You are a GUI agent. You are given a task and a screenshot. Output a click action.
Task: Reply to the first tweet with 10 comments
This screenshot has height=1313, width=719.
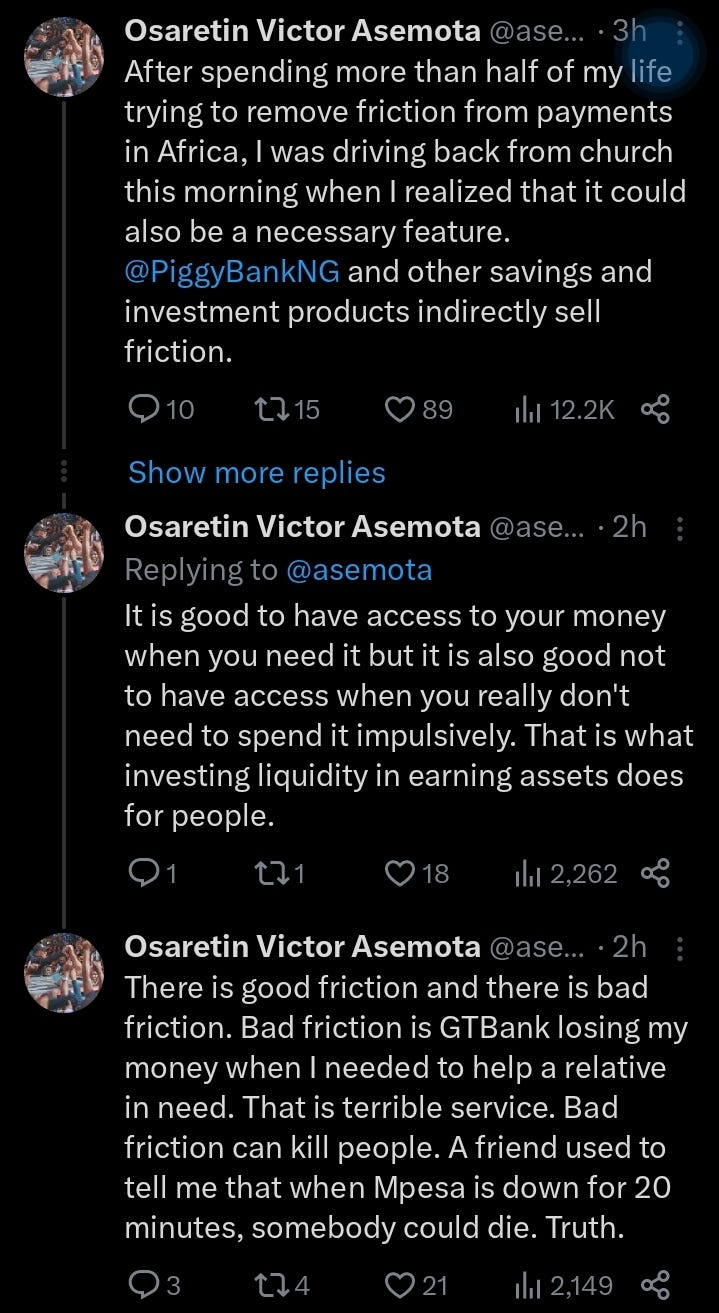[161, 409]
